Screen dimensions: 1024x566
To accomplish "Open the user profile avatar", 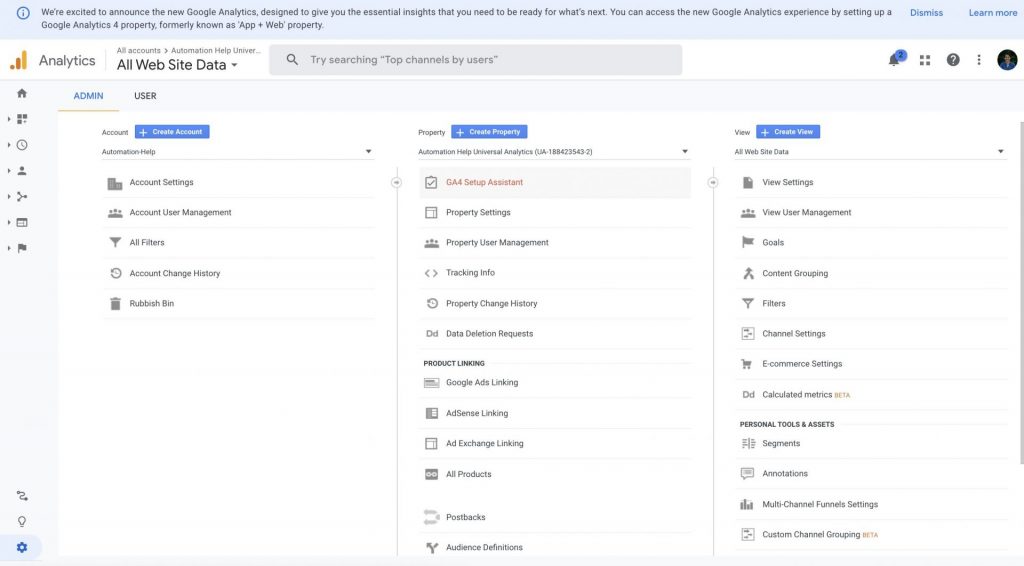I will (1007, 60).
